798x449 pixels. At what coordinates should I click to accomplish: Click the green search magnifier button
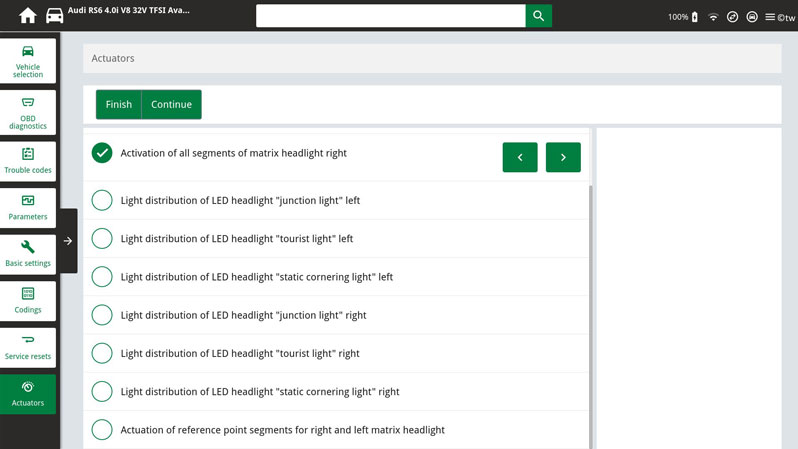coord(539,16)
